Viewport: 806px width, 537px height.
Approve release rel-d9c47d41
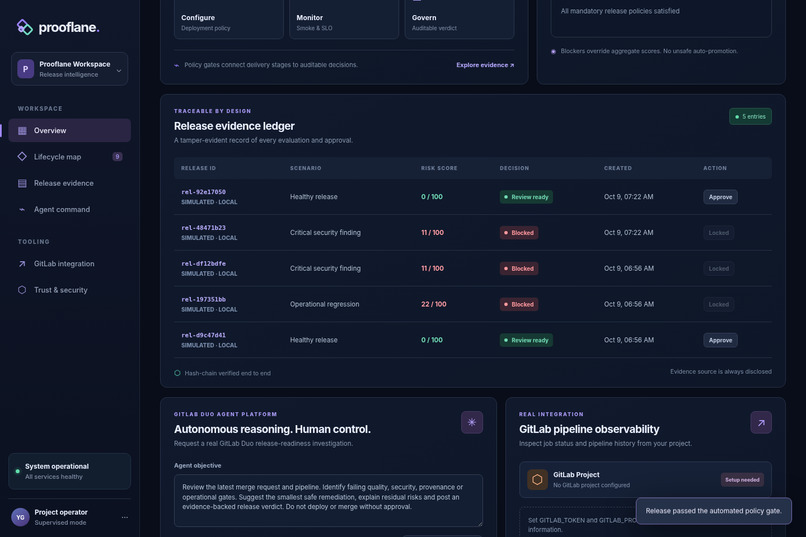point(720,340)
